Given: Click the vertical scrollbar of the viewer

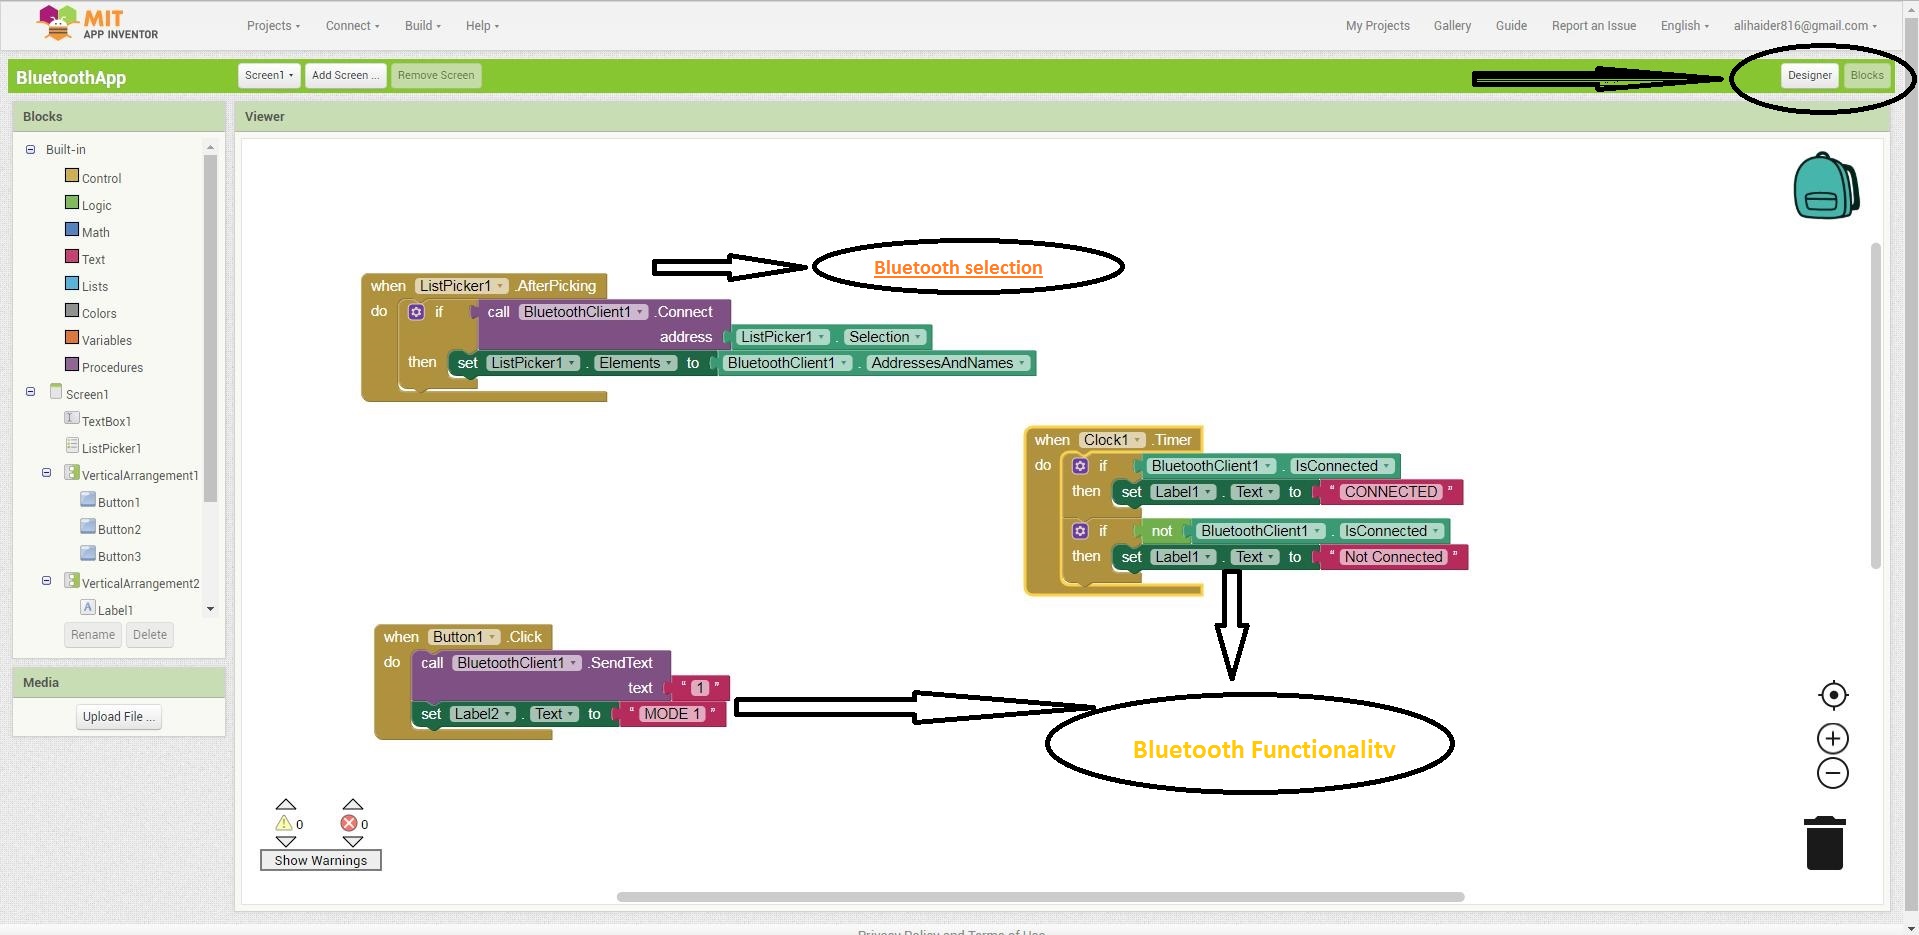Looking at the screenshot, I should (1876, 405).
